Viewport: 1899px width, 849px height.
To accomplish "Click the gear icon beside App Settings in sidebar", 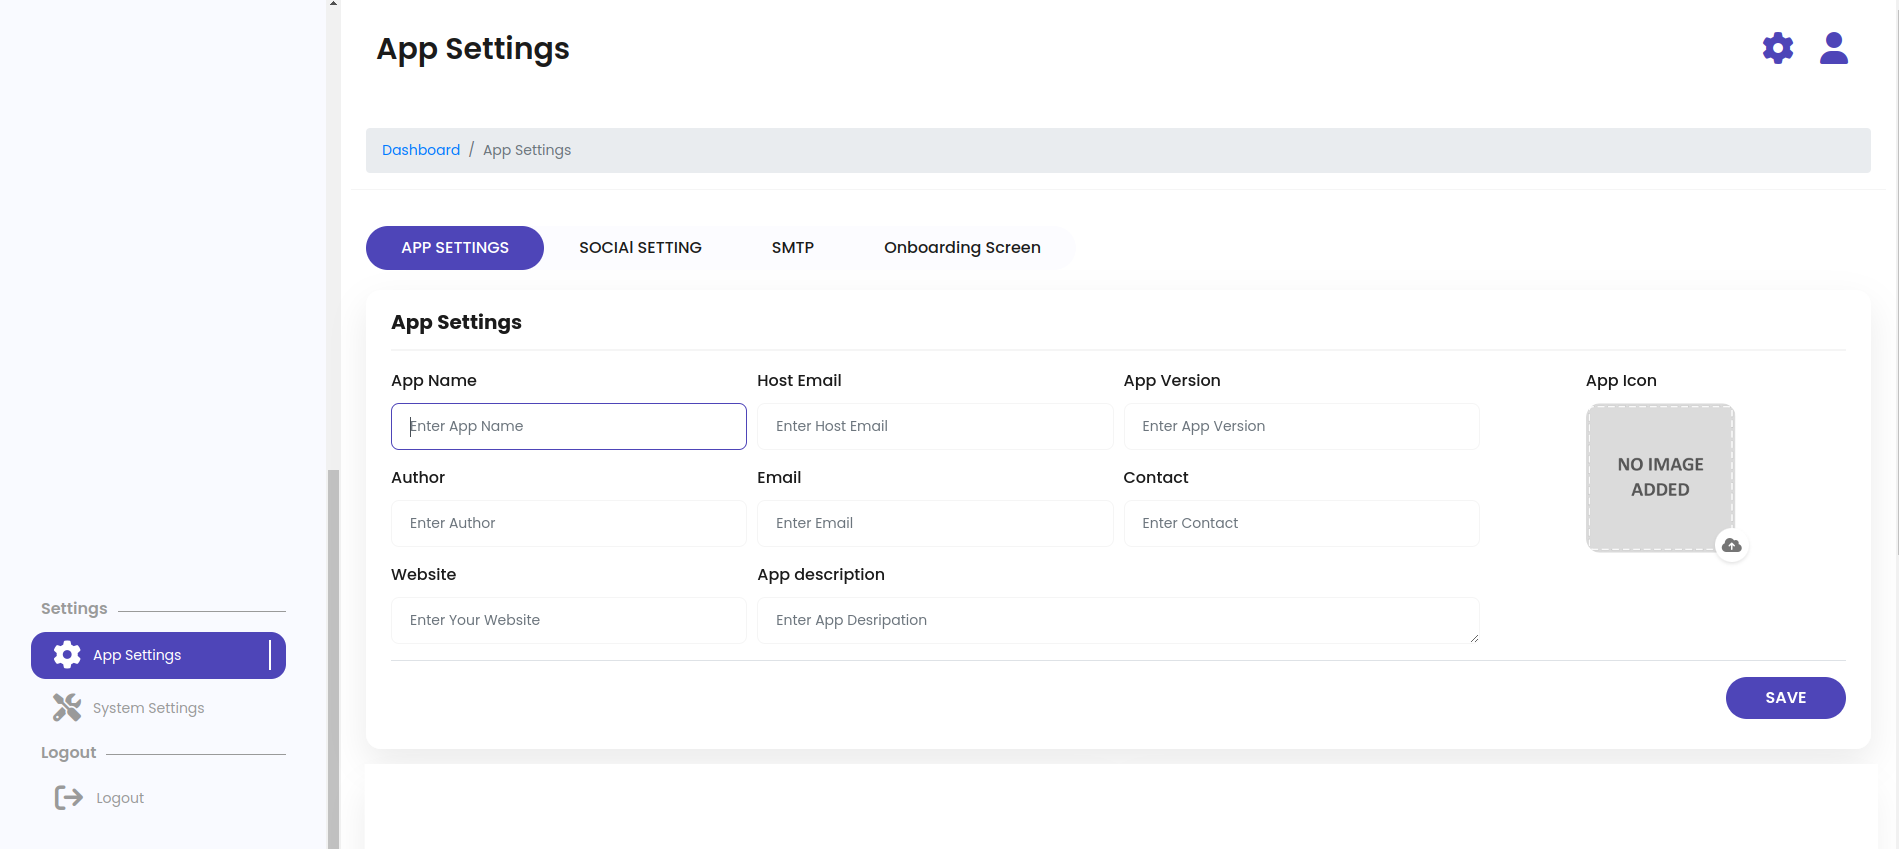I will (x=67, y=655).
